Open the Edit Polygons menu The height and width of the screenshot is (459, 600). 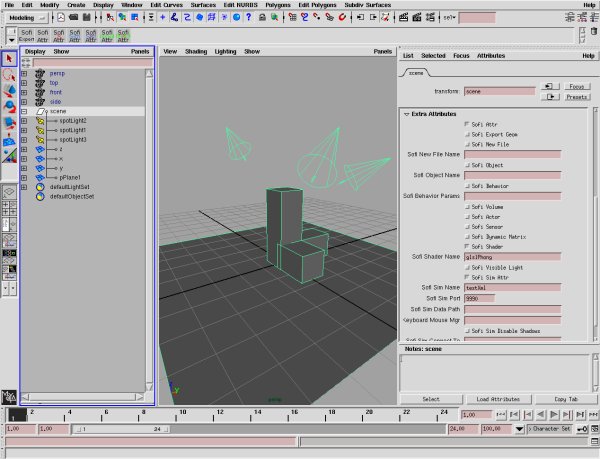(317, 5)
